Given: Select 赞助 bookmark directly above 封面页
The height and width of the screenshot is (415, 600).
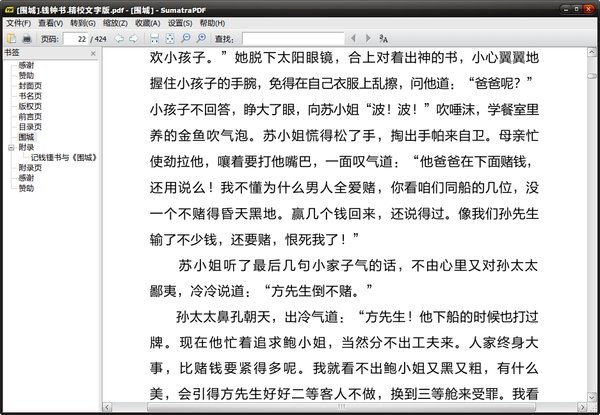Looking at the screenshot, I should 26,75.
